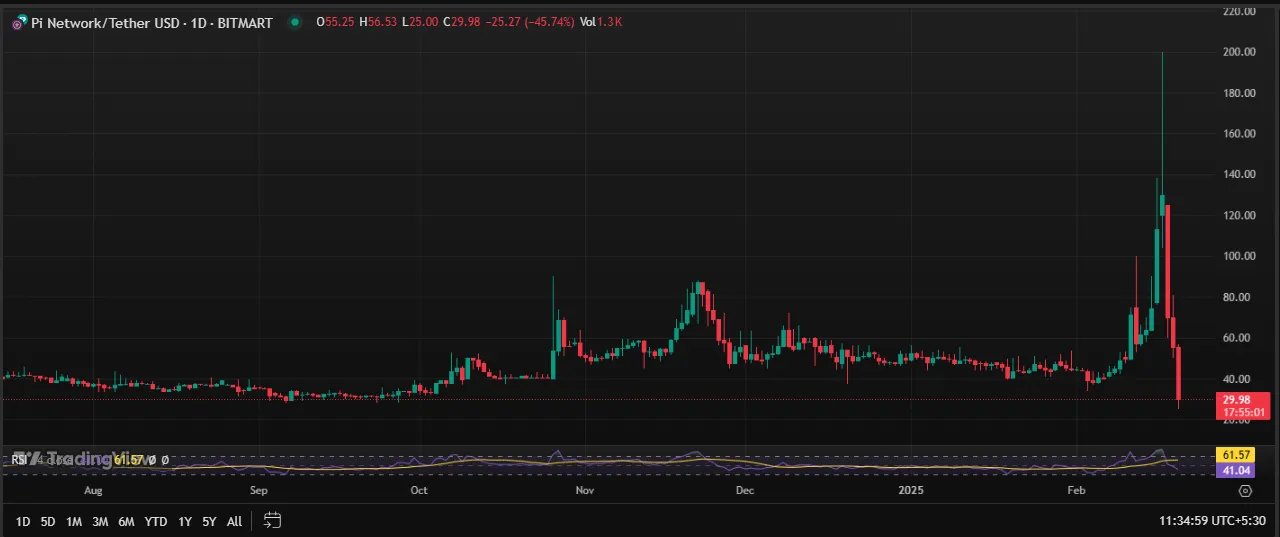Select the All time range

(x=234, y=521)
